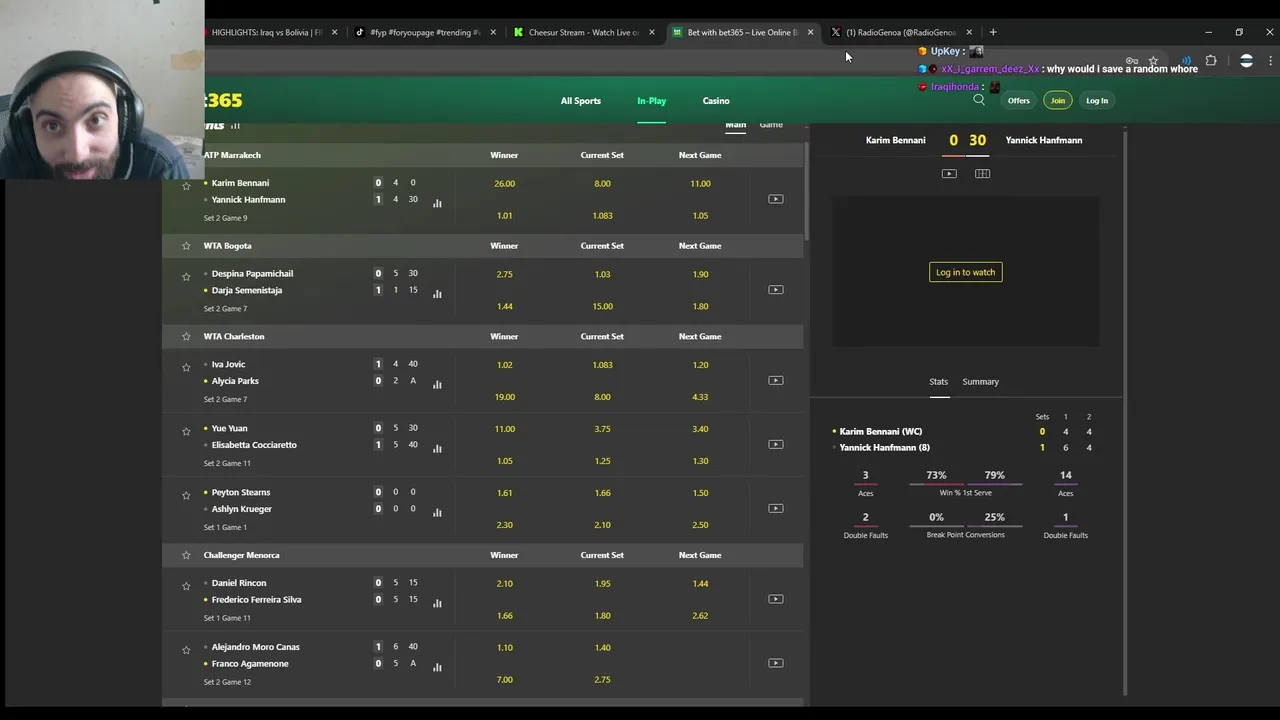The width and height of the screenshot is (1280, 720).
Task: Open stats chart for Yue Yuan vs Cocciaretto
Action: tap(437, 449)
